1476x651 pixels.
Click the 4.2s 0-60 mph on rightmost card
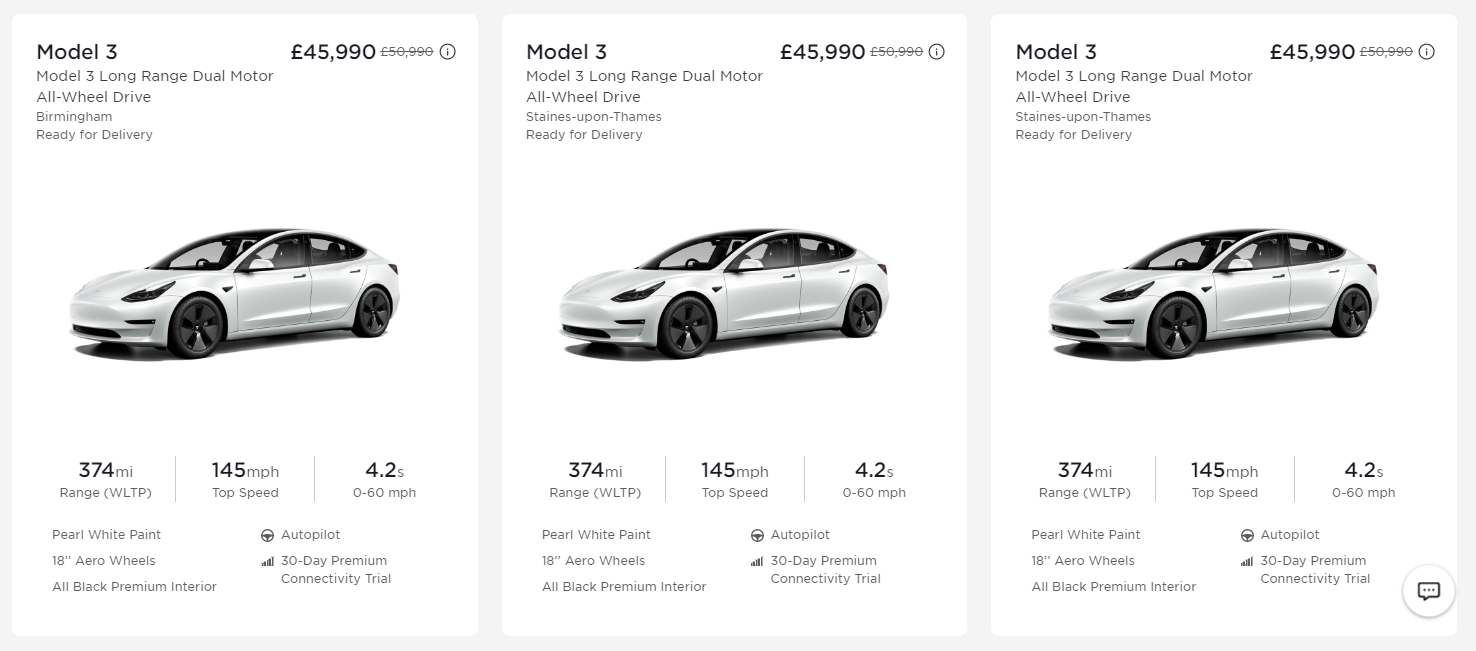[1364, 479]
